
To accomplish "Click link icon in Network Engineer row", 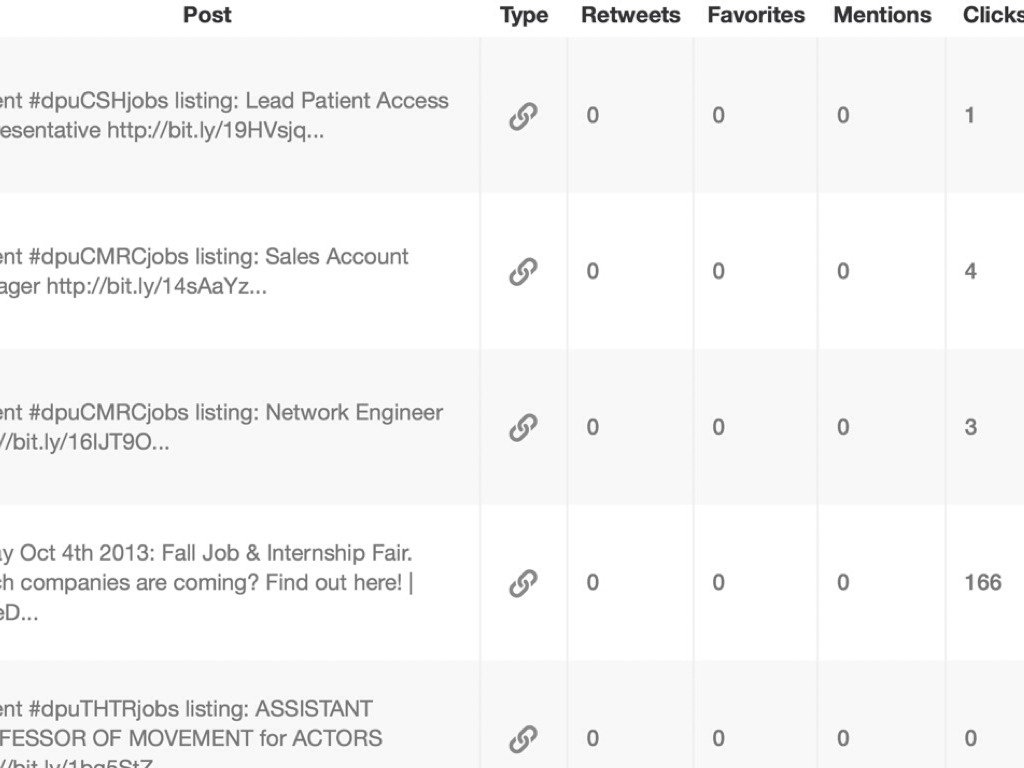I will tap(523, 427).
